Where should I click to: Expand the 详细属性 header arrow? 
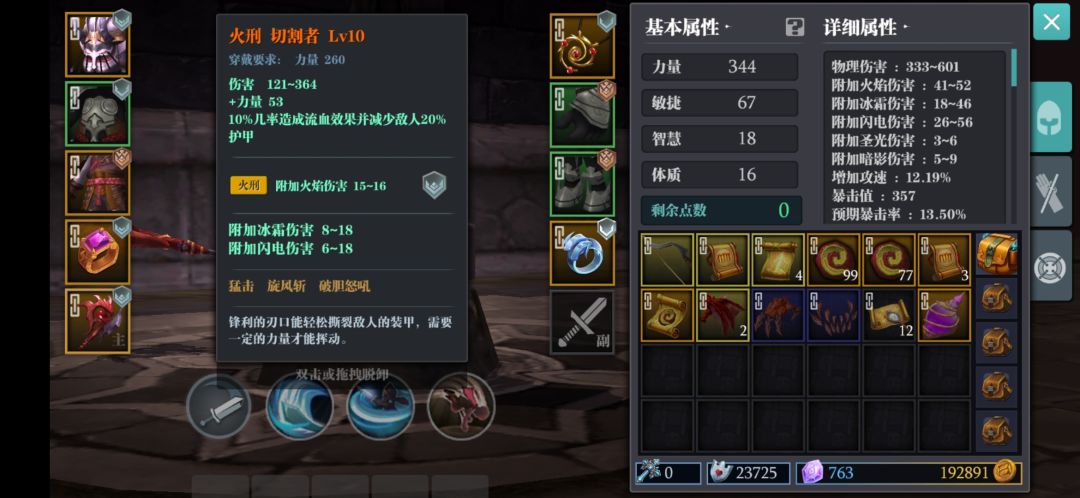pyautogui.click(x=906, y=28)
